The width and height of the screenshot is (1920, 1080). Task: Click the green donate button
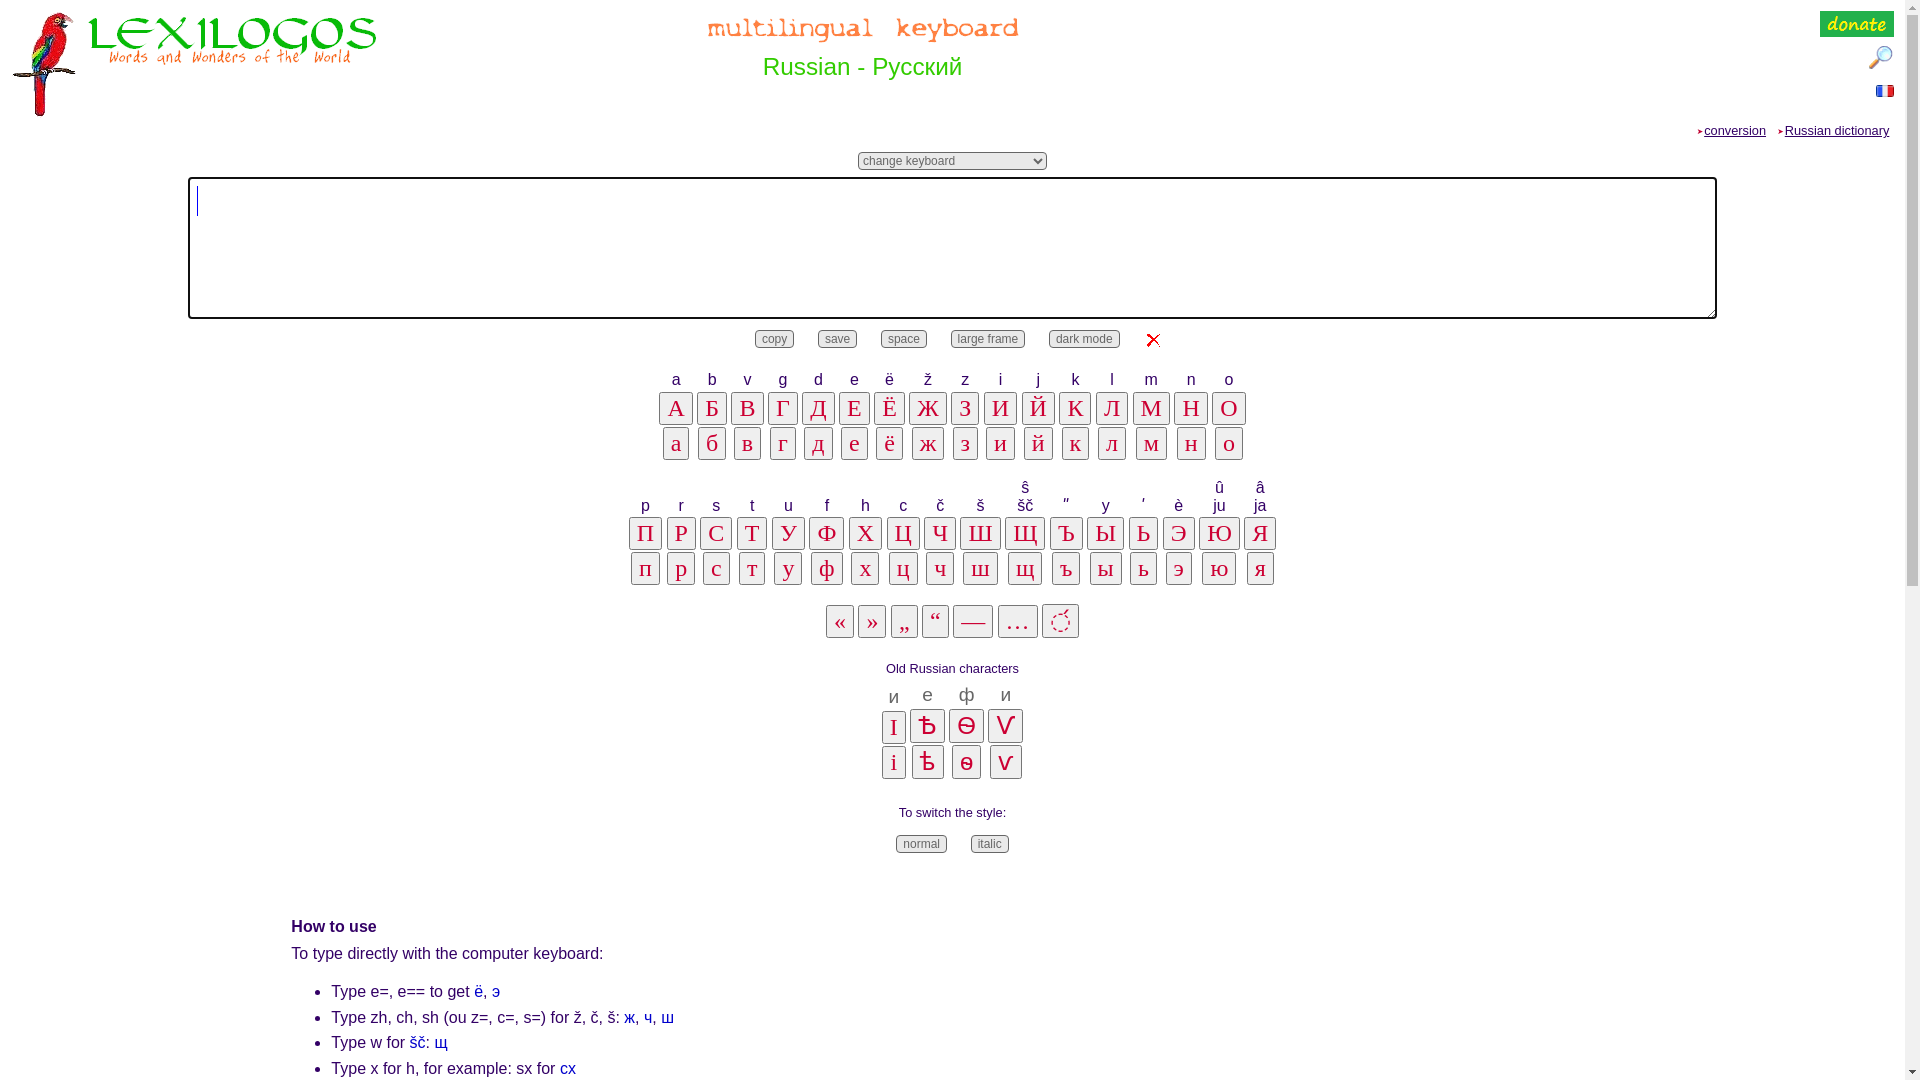1857,24
